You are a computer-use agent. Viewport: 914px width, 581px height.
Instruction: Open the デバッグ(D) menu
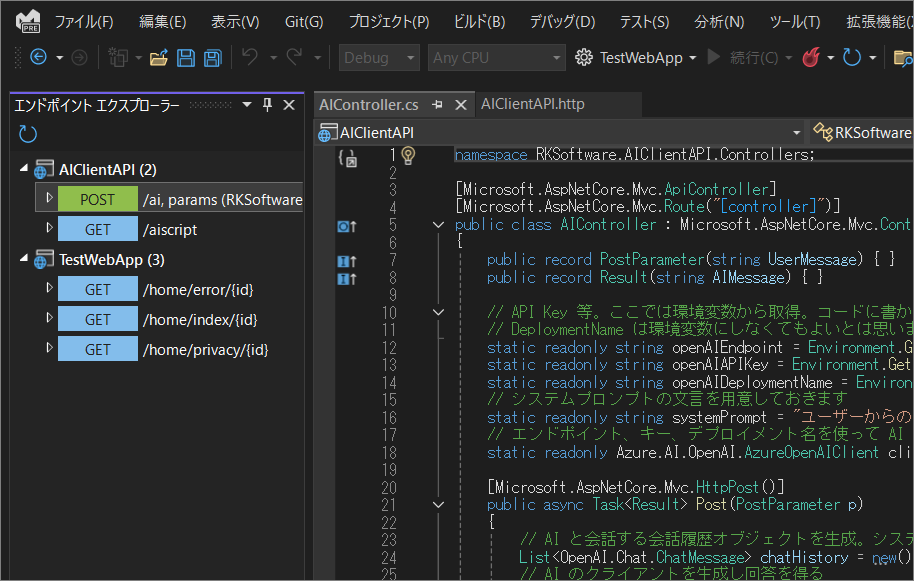point(562,22)
